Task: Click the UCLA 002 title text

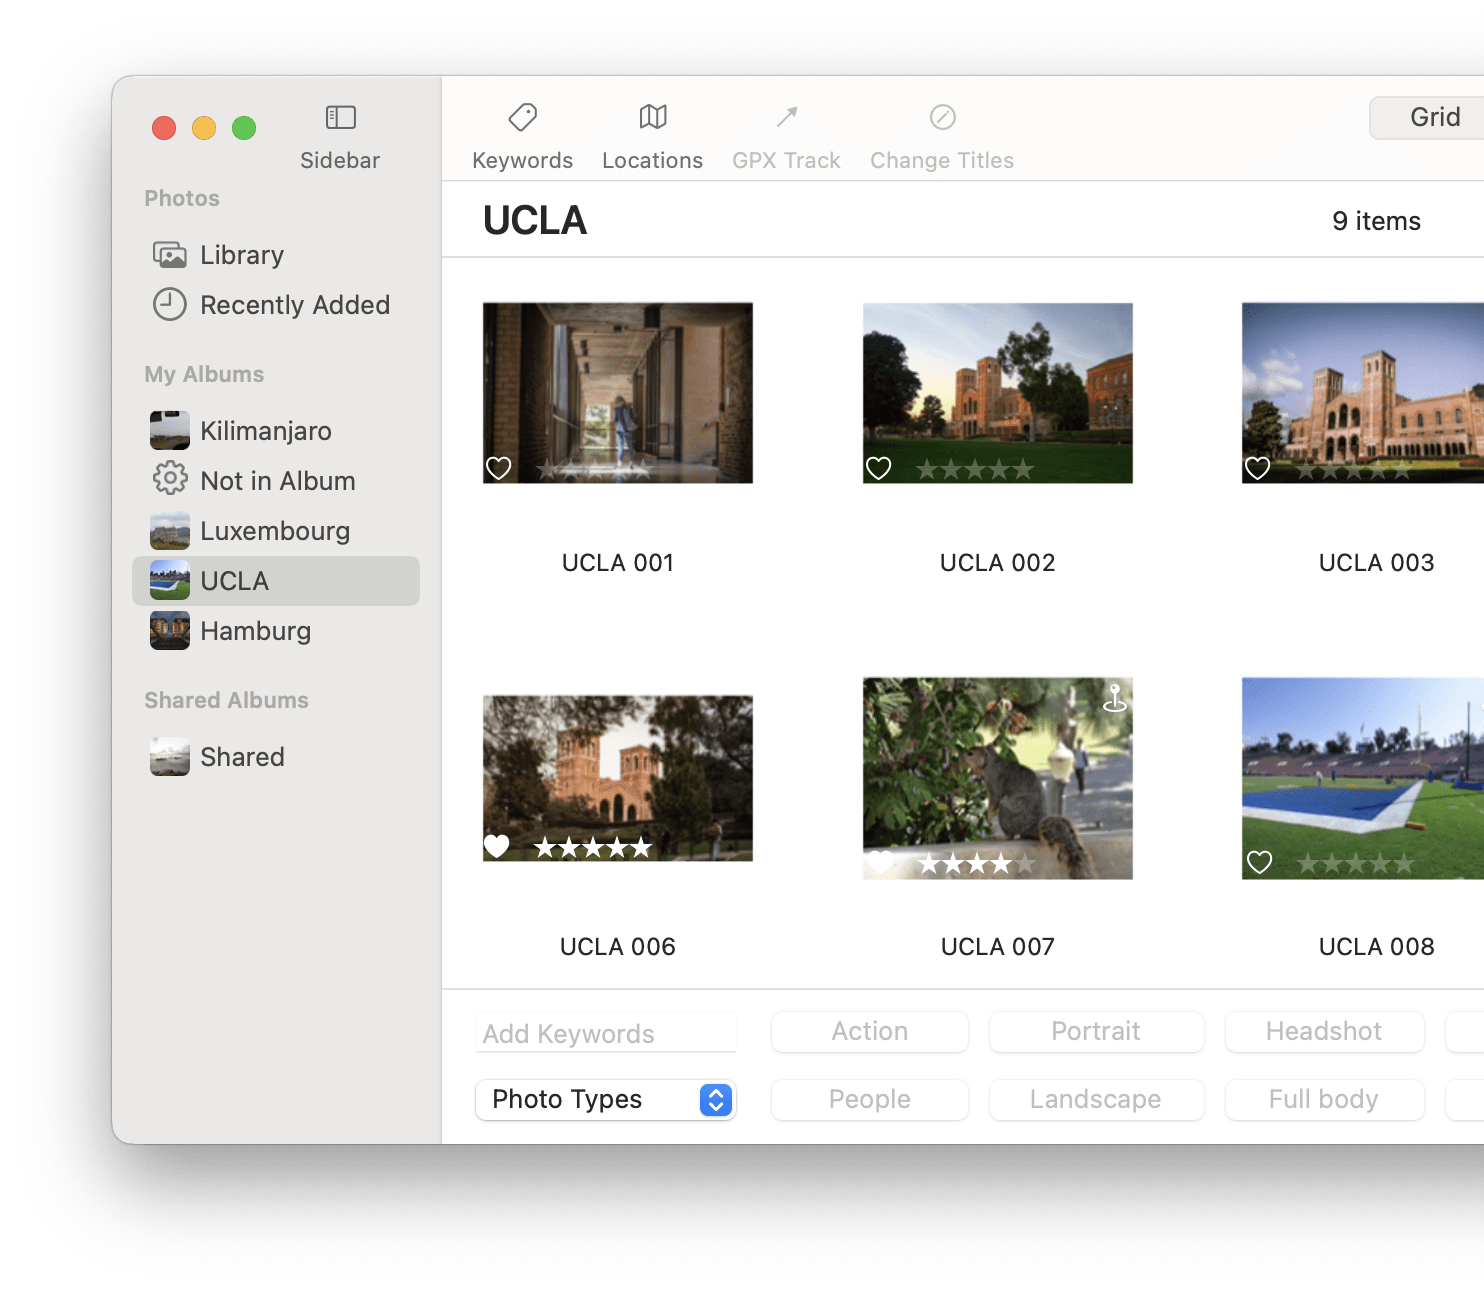Action: (x=998, y=563)
